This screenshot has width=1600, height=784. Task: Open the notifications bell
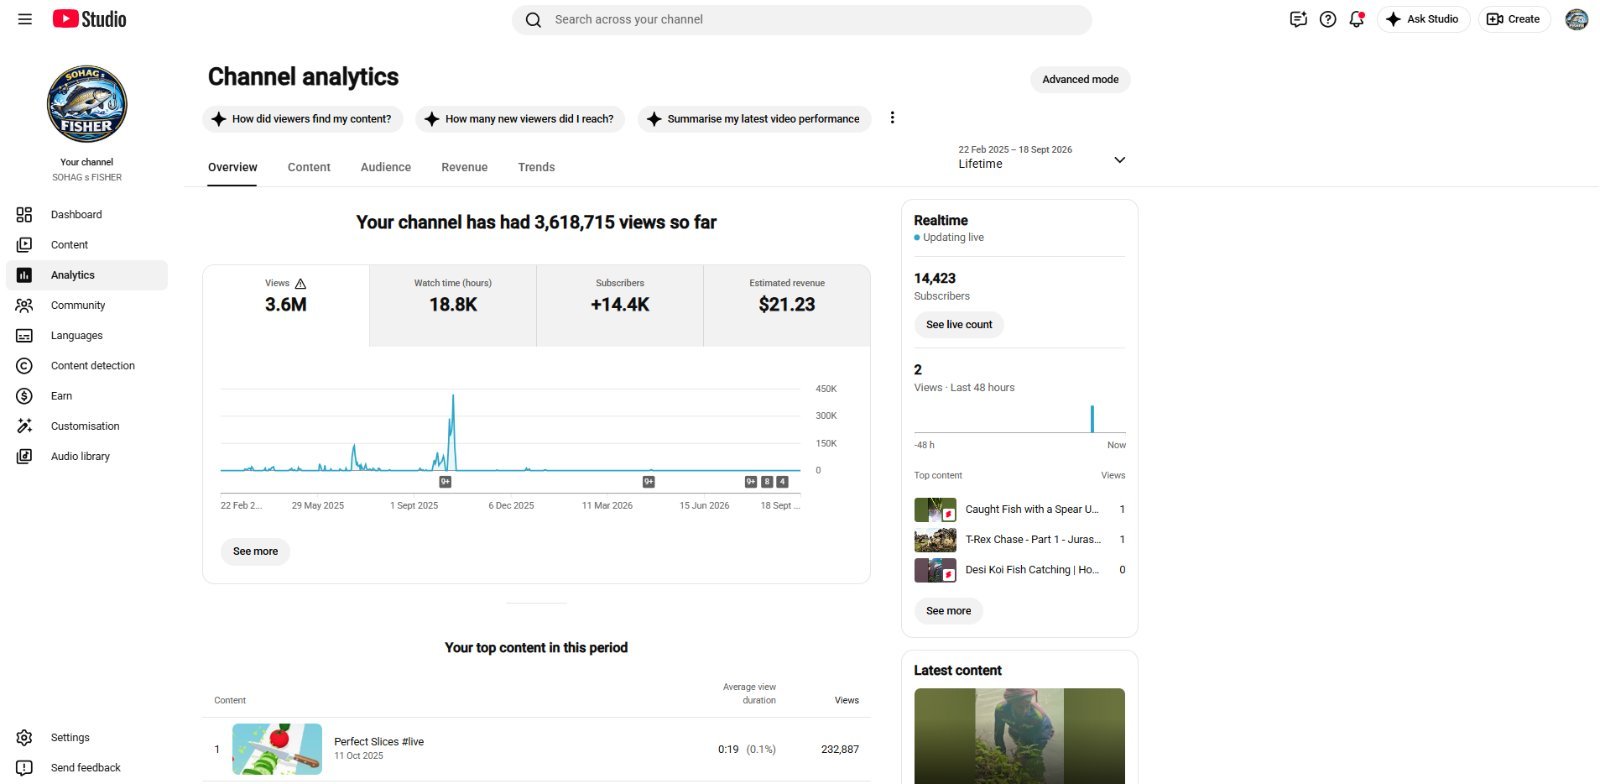pos(1357,19)
